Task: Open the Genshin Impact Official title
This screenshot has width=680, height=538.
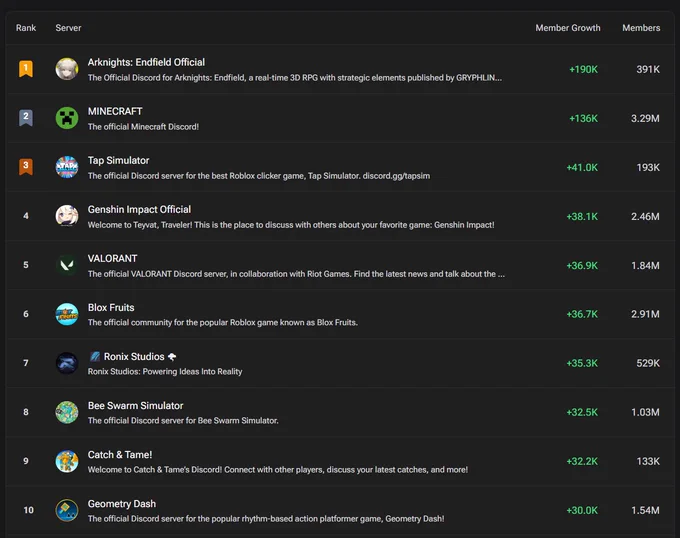Action: click(139, 209)
